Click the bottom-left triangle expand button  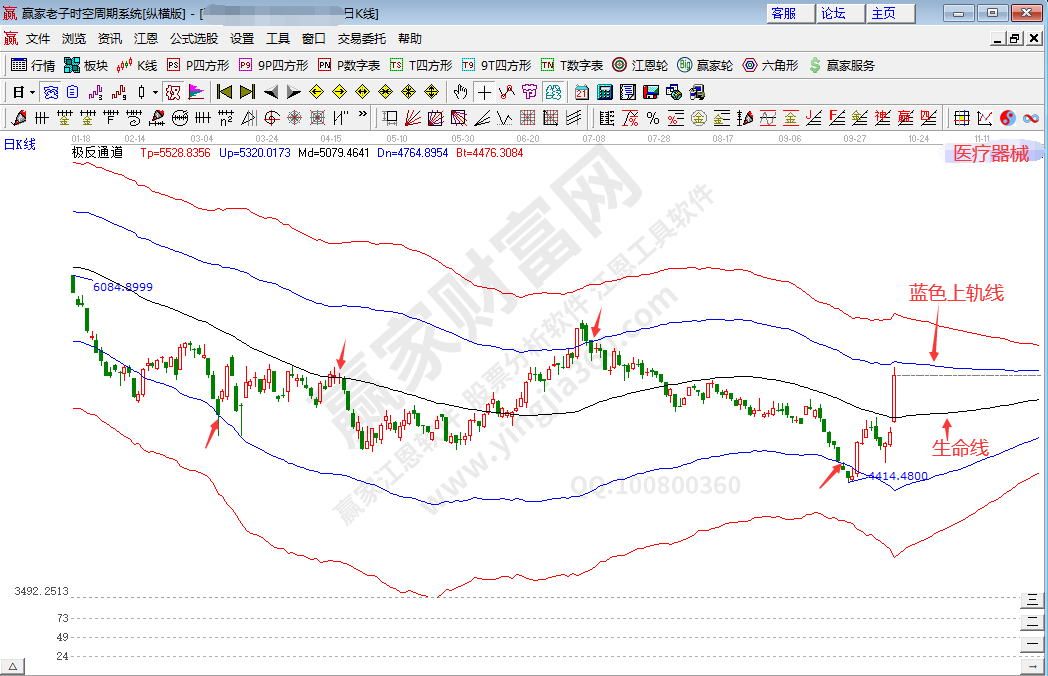click(x=13, y=666)
